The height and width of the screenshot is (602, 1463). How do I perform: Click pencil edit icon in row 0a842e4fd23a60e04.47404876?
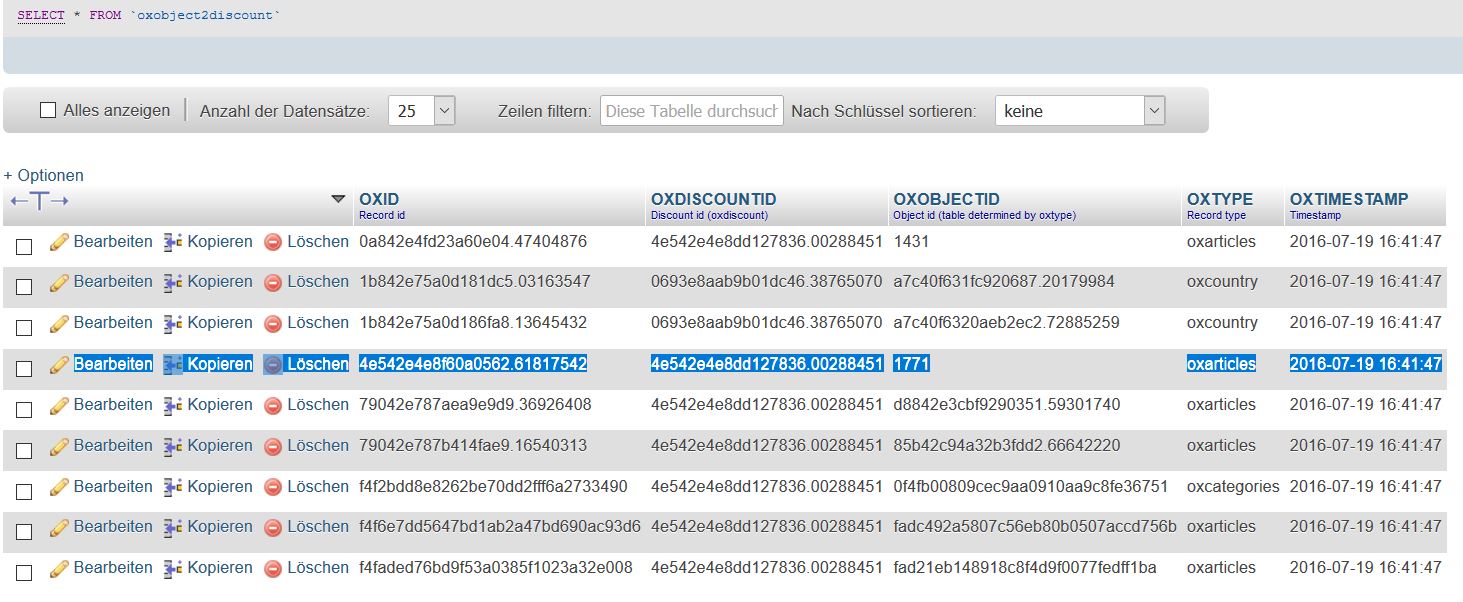[59, 242]
